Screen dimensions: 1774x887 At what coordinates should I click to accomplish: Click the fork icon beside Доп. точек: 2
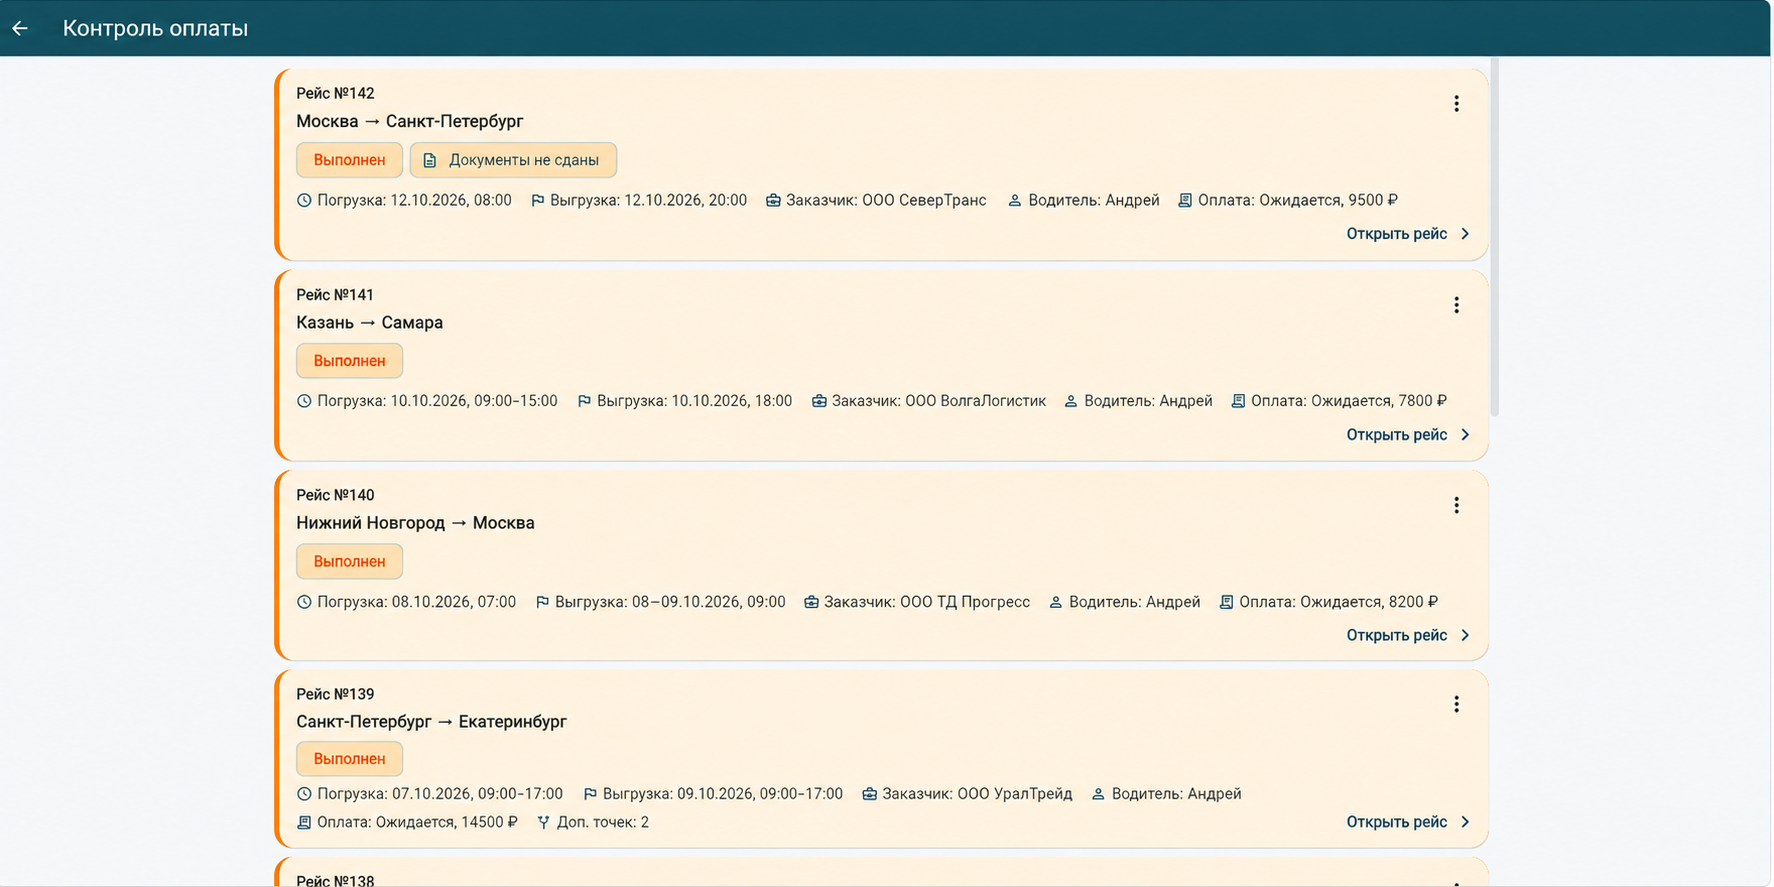(x=544, y=822)
